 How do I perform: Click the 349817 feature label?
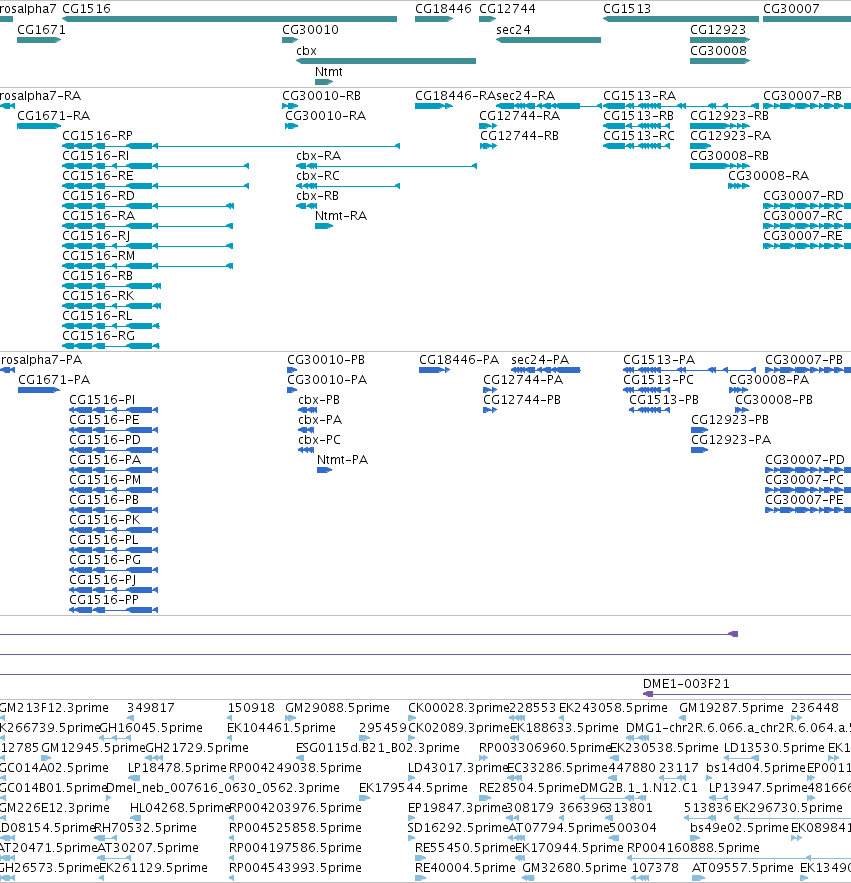tap(151, 708)
